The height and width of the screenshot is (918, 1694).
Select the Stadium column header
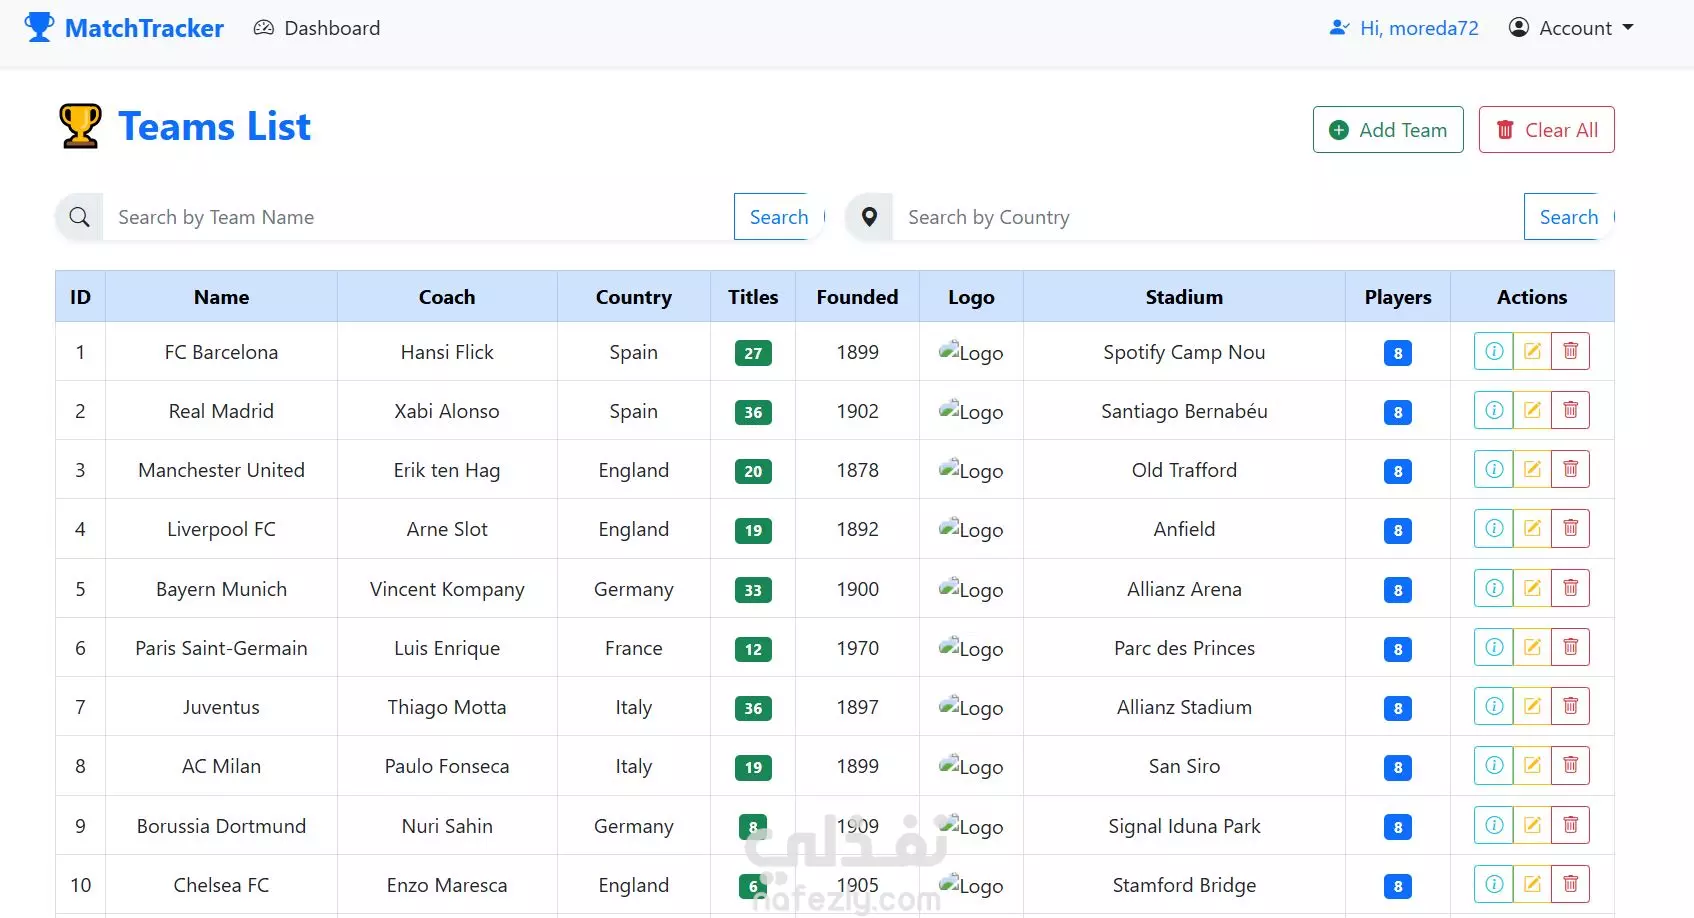tap(1184, 297)
